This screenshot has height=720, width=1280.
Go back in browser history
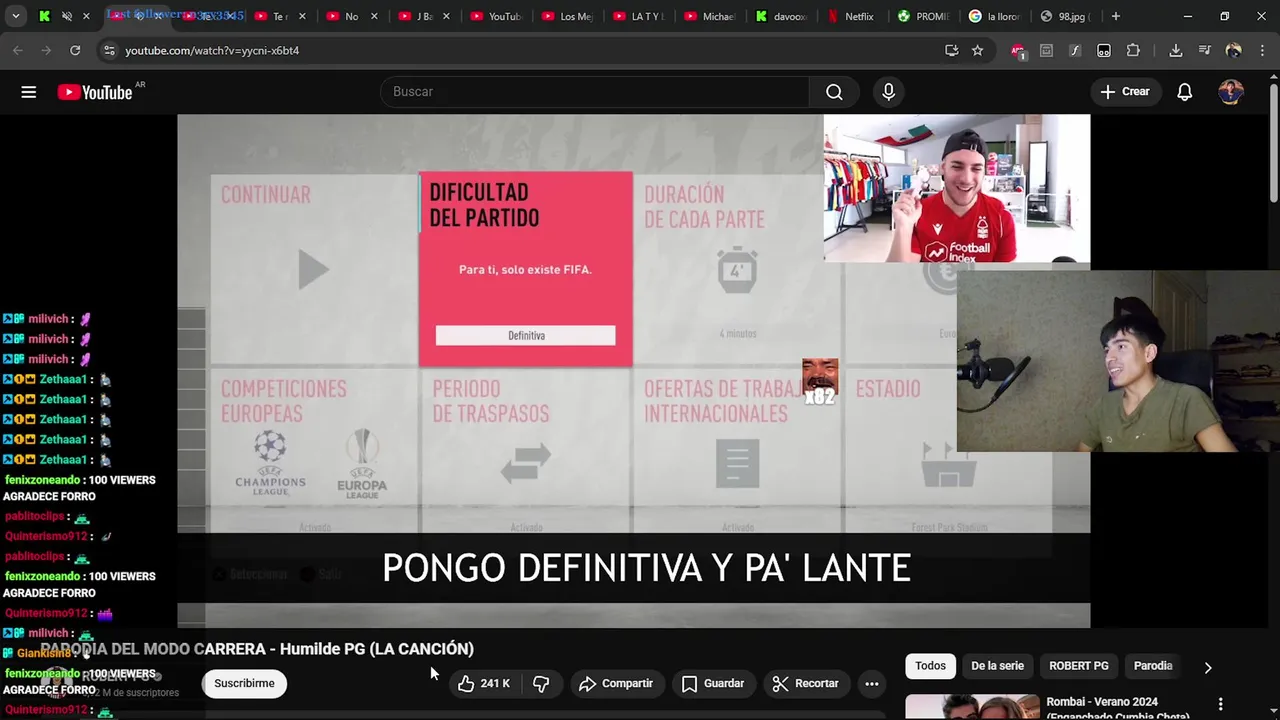18,50
